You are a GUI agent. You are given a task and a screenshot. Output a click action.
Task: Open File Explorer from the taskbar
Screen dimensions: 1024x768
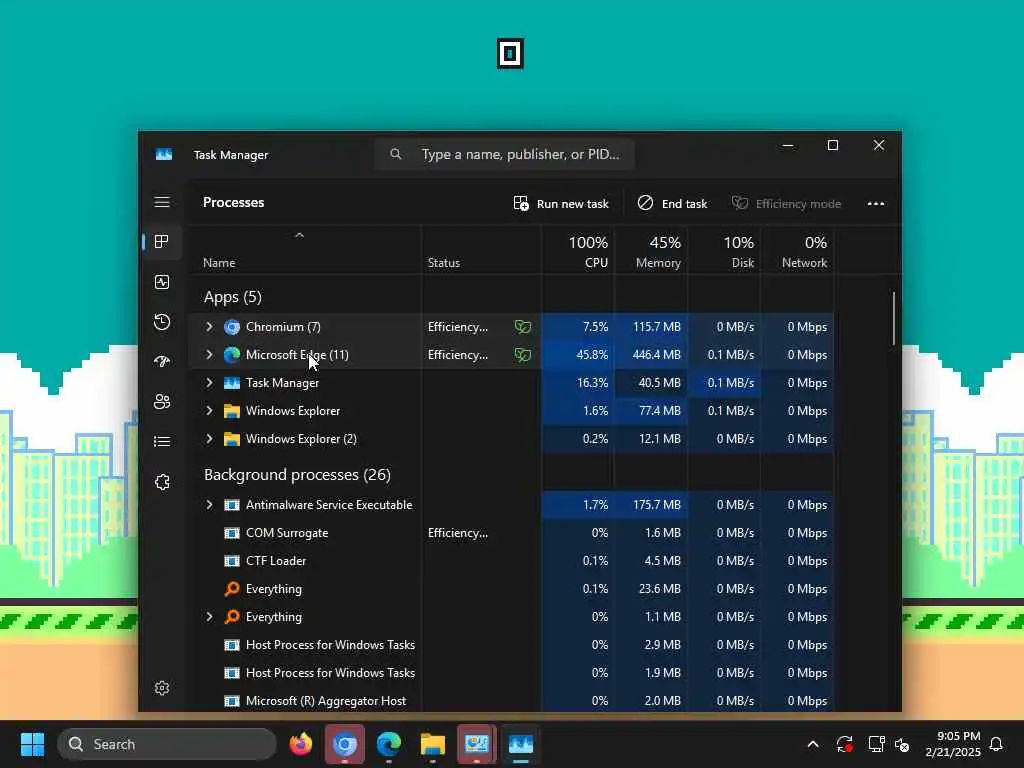pos(432,744)
